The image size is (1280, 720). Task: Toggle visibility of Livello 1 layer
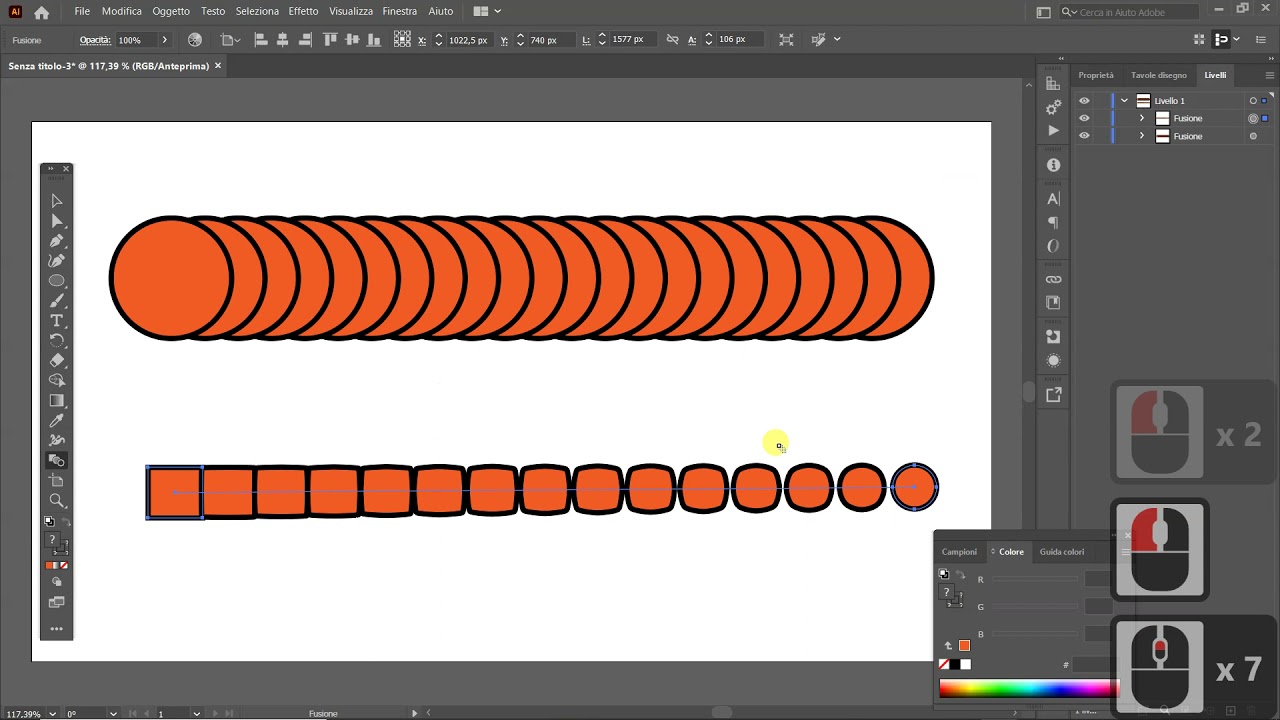click(x=1084, y=101)
